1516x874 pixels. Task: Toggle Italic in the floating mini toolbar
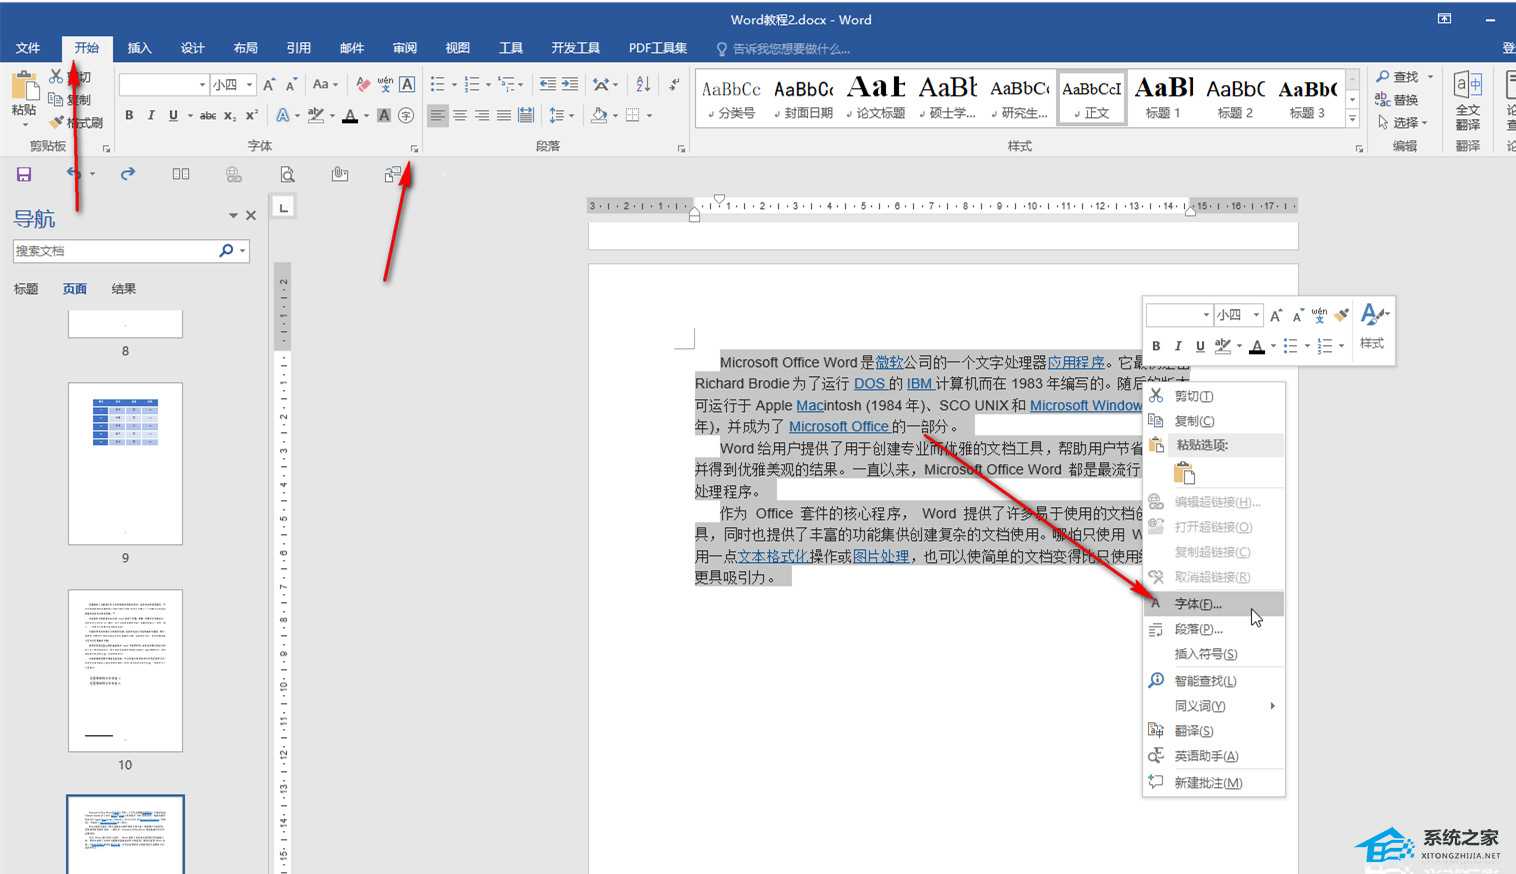point(1178,346)
